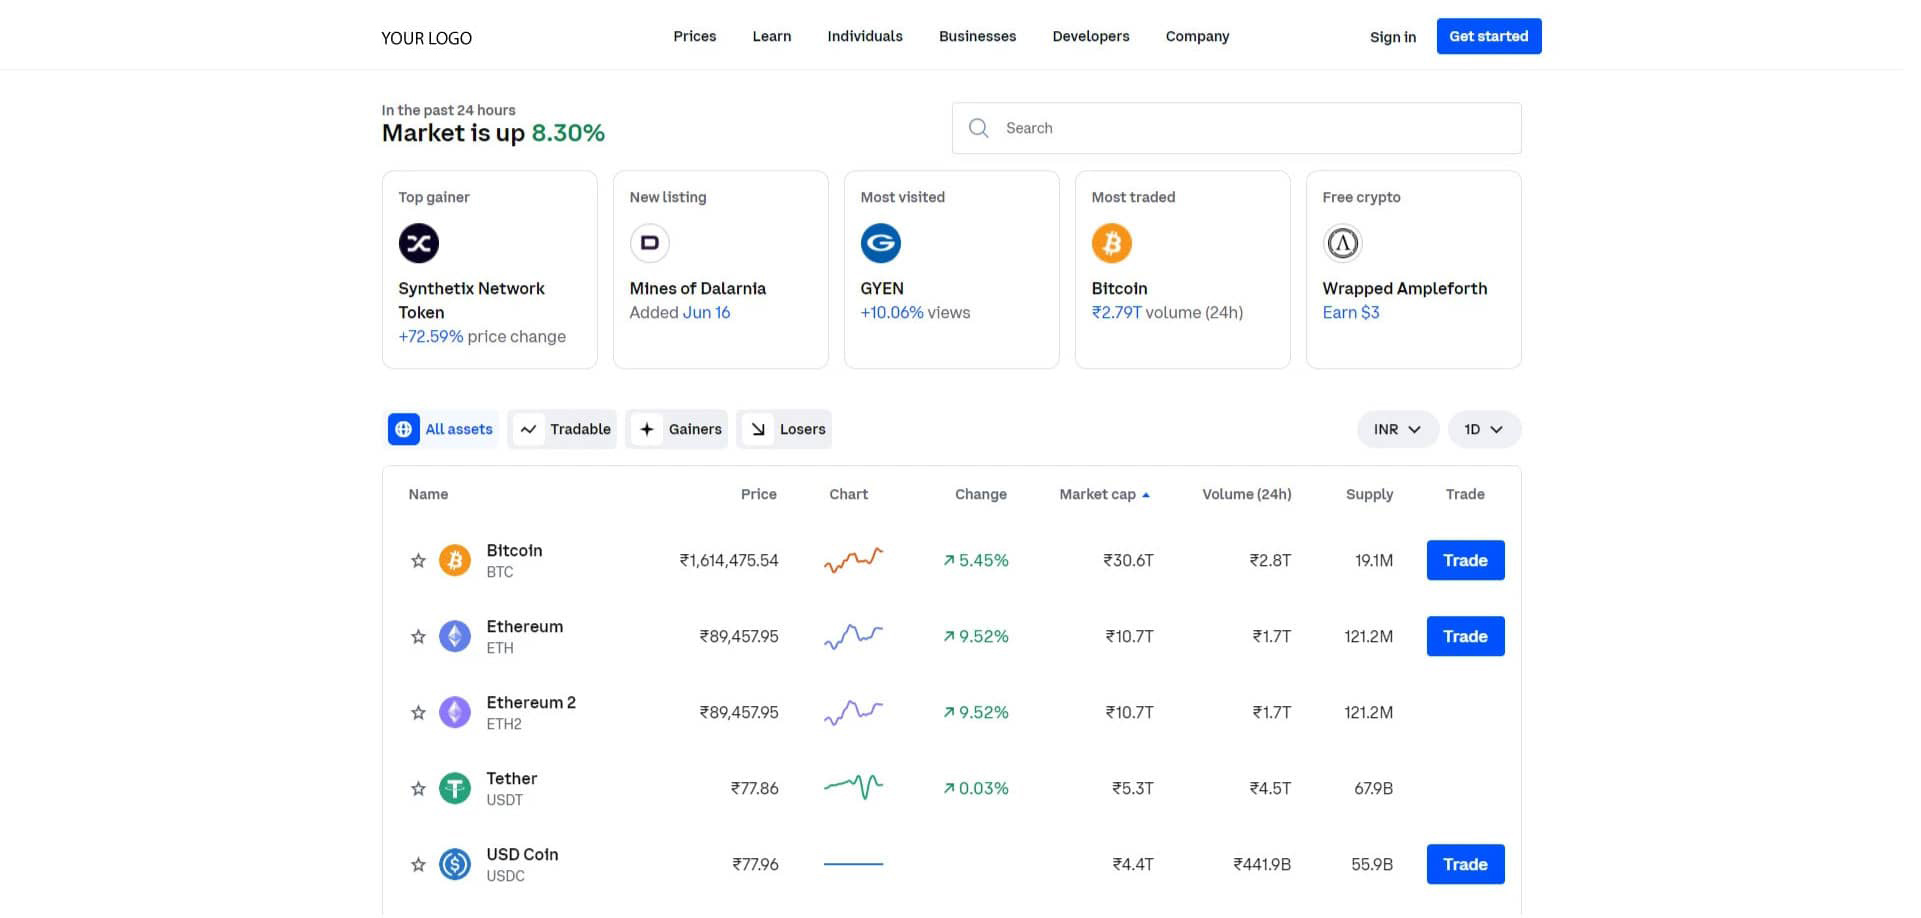Sort table by Volume (24h) header
Image resolution: width=1921 pixels, height=918 pixels.
pos(1246,494)
